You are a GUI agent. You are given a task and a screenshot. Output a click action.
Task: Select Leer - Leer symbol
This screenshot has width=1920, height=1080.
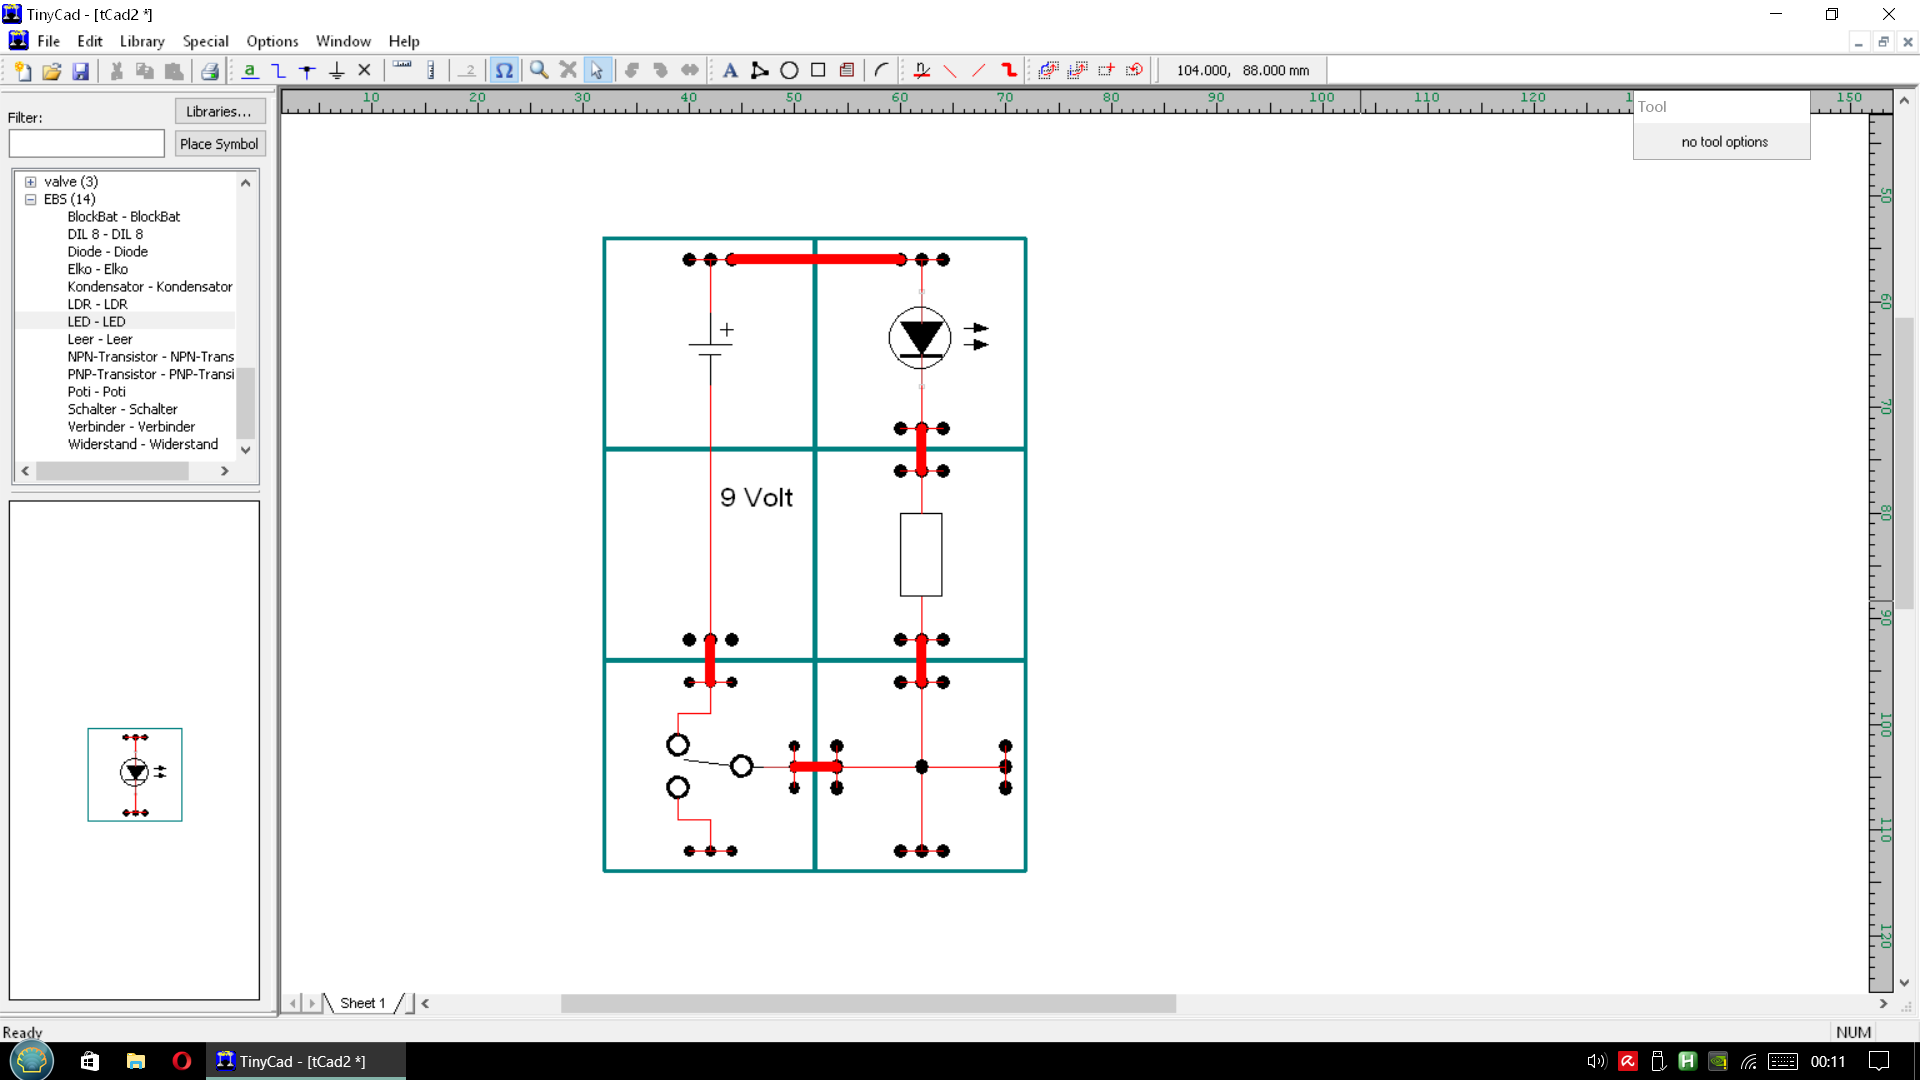[100, 340]
